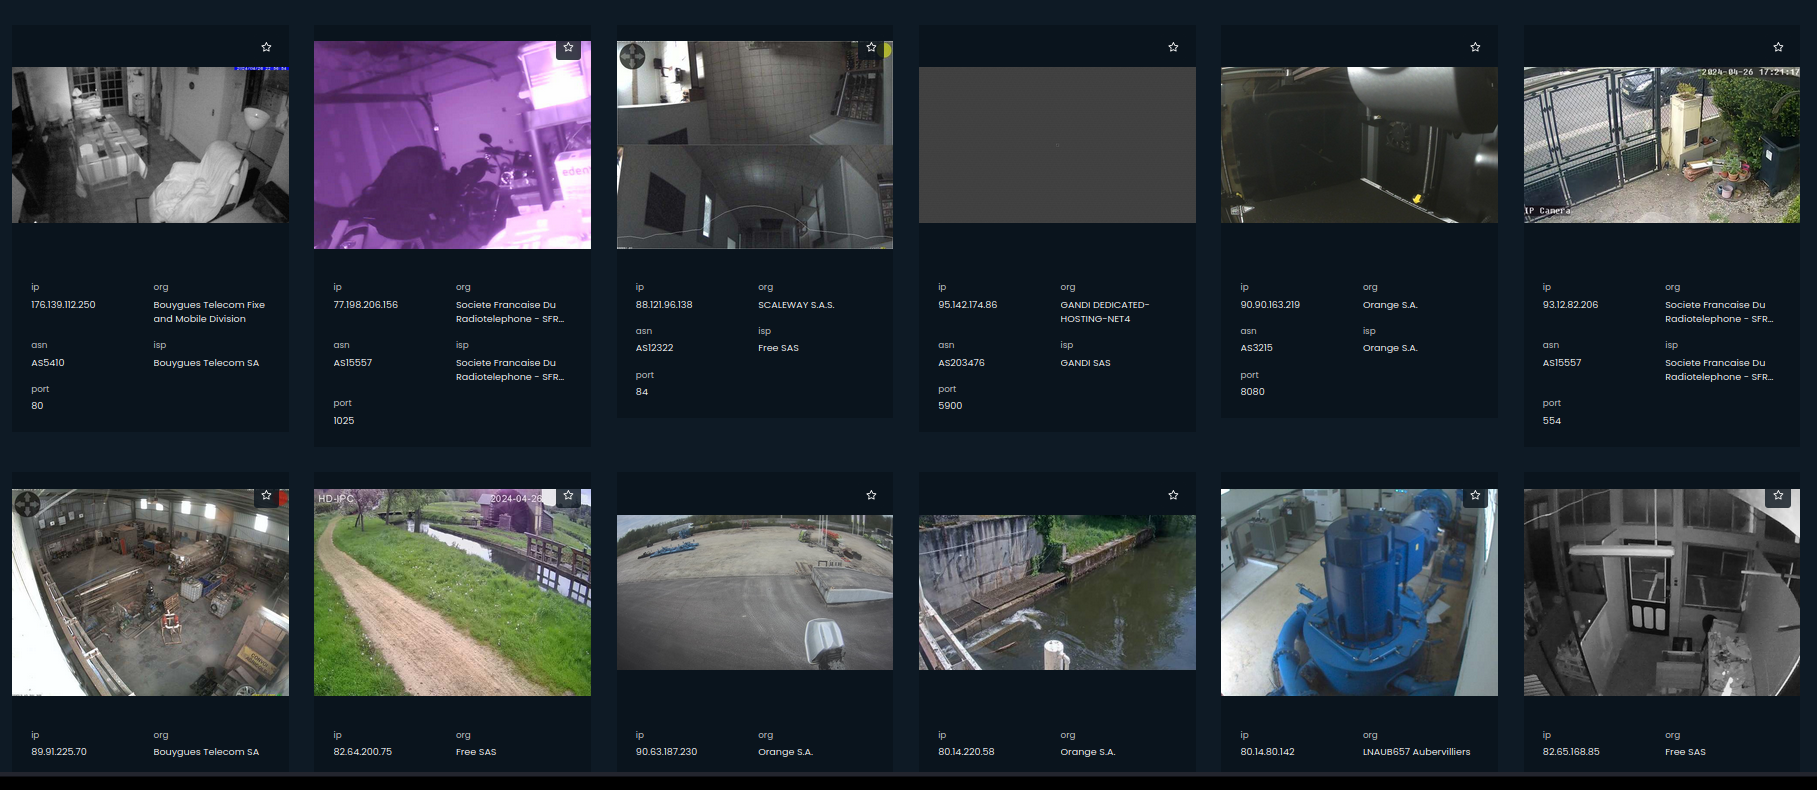Click the port number 5900
This screenshot has width=1817, height=790.
[x=950, y=406]
